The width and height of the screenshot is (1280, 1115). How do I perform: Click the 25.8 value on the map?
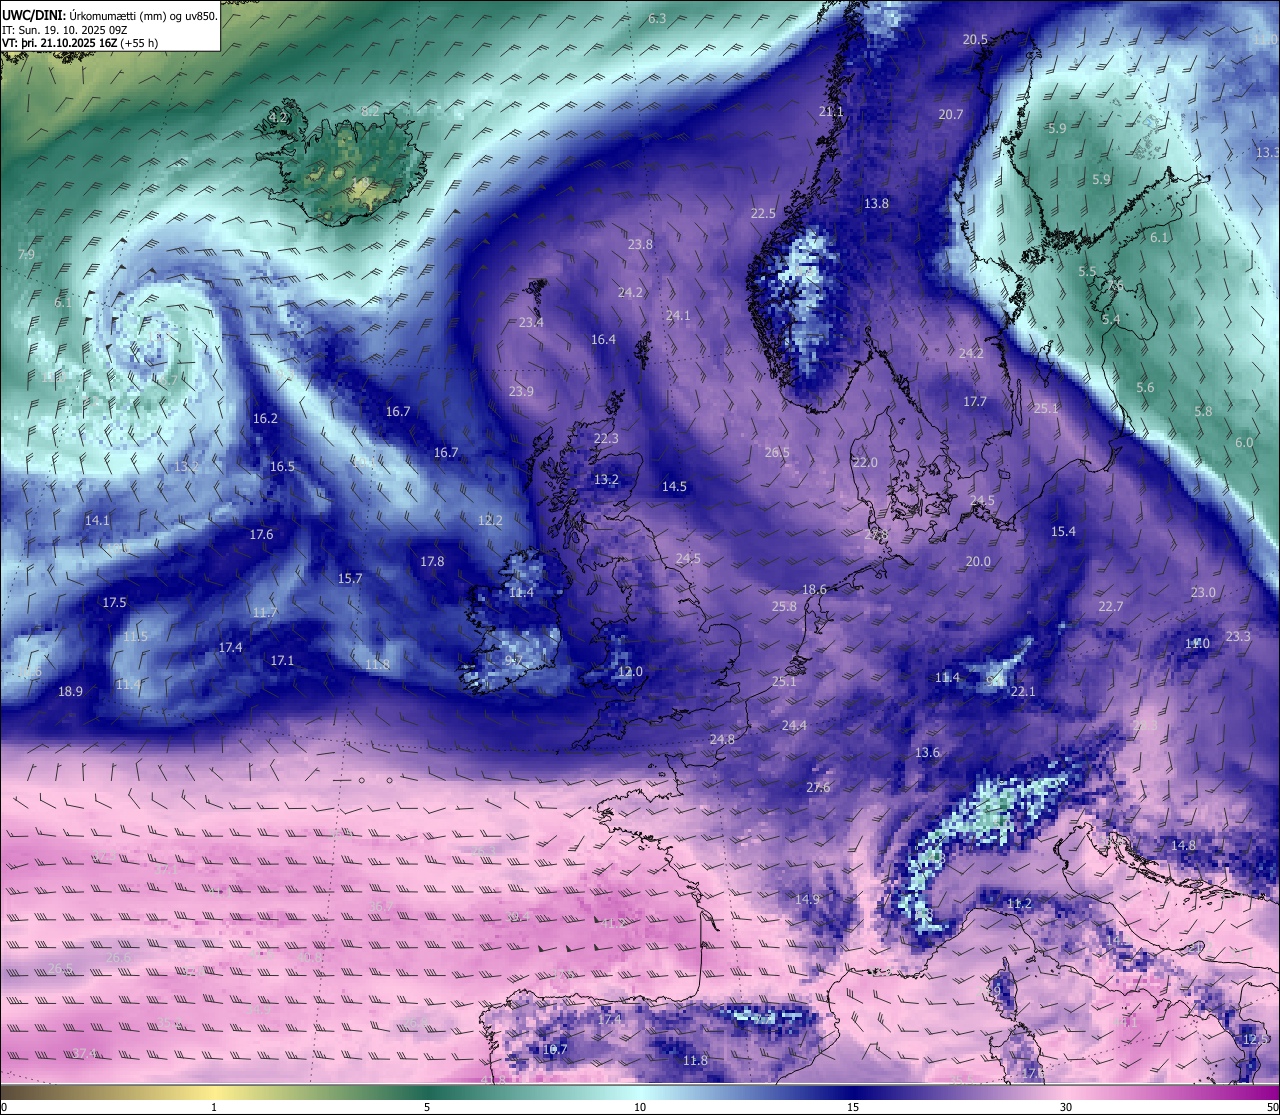(784, 606)
